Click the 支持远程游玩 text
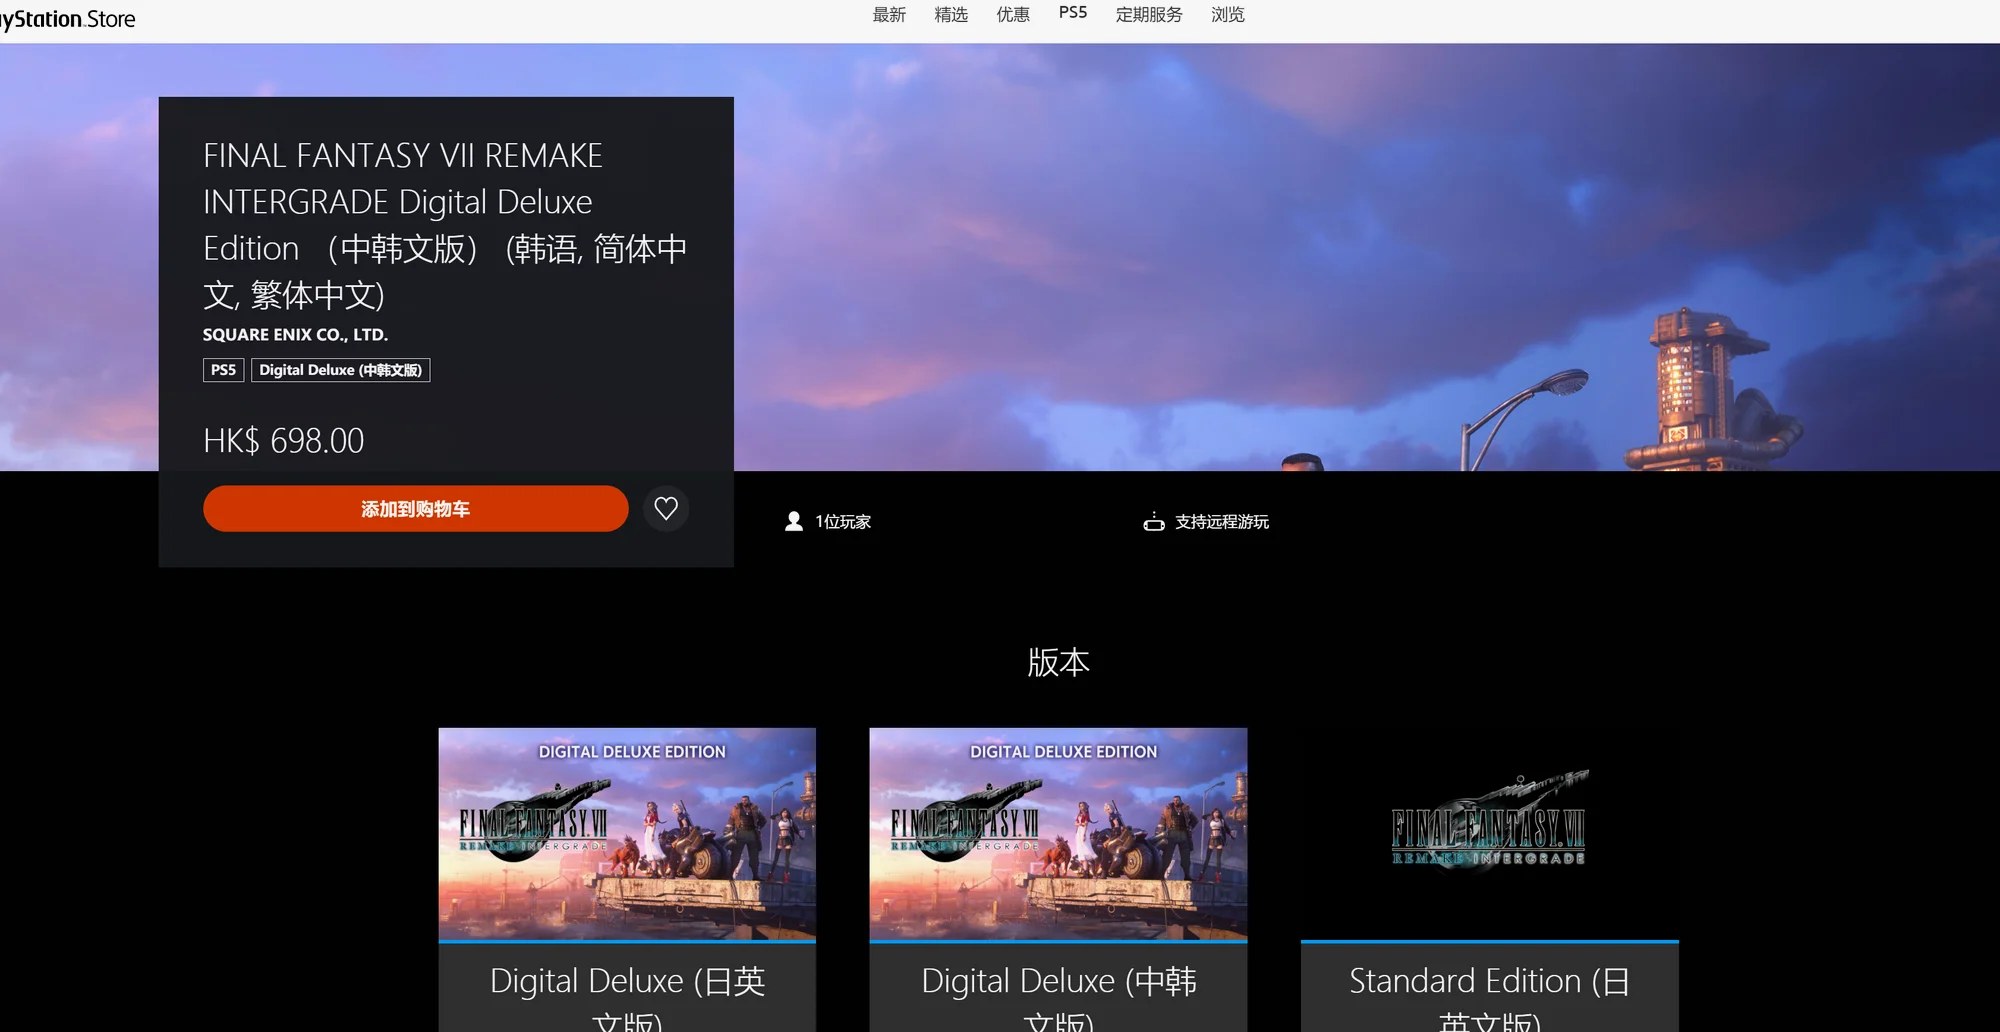The height and width of the screenshot is (1032, 2000). [x=1222, y=522]
